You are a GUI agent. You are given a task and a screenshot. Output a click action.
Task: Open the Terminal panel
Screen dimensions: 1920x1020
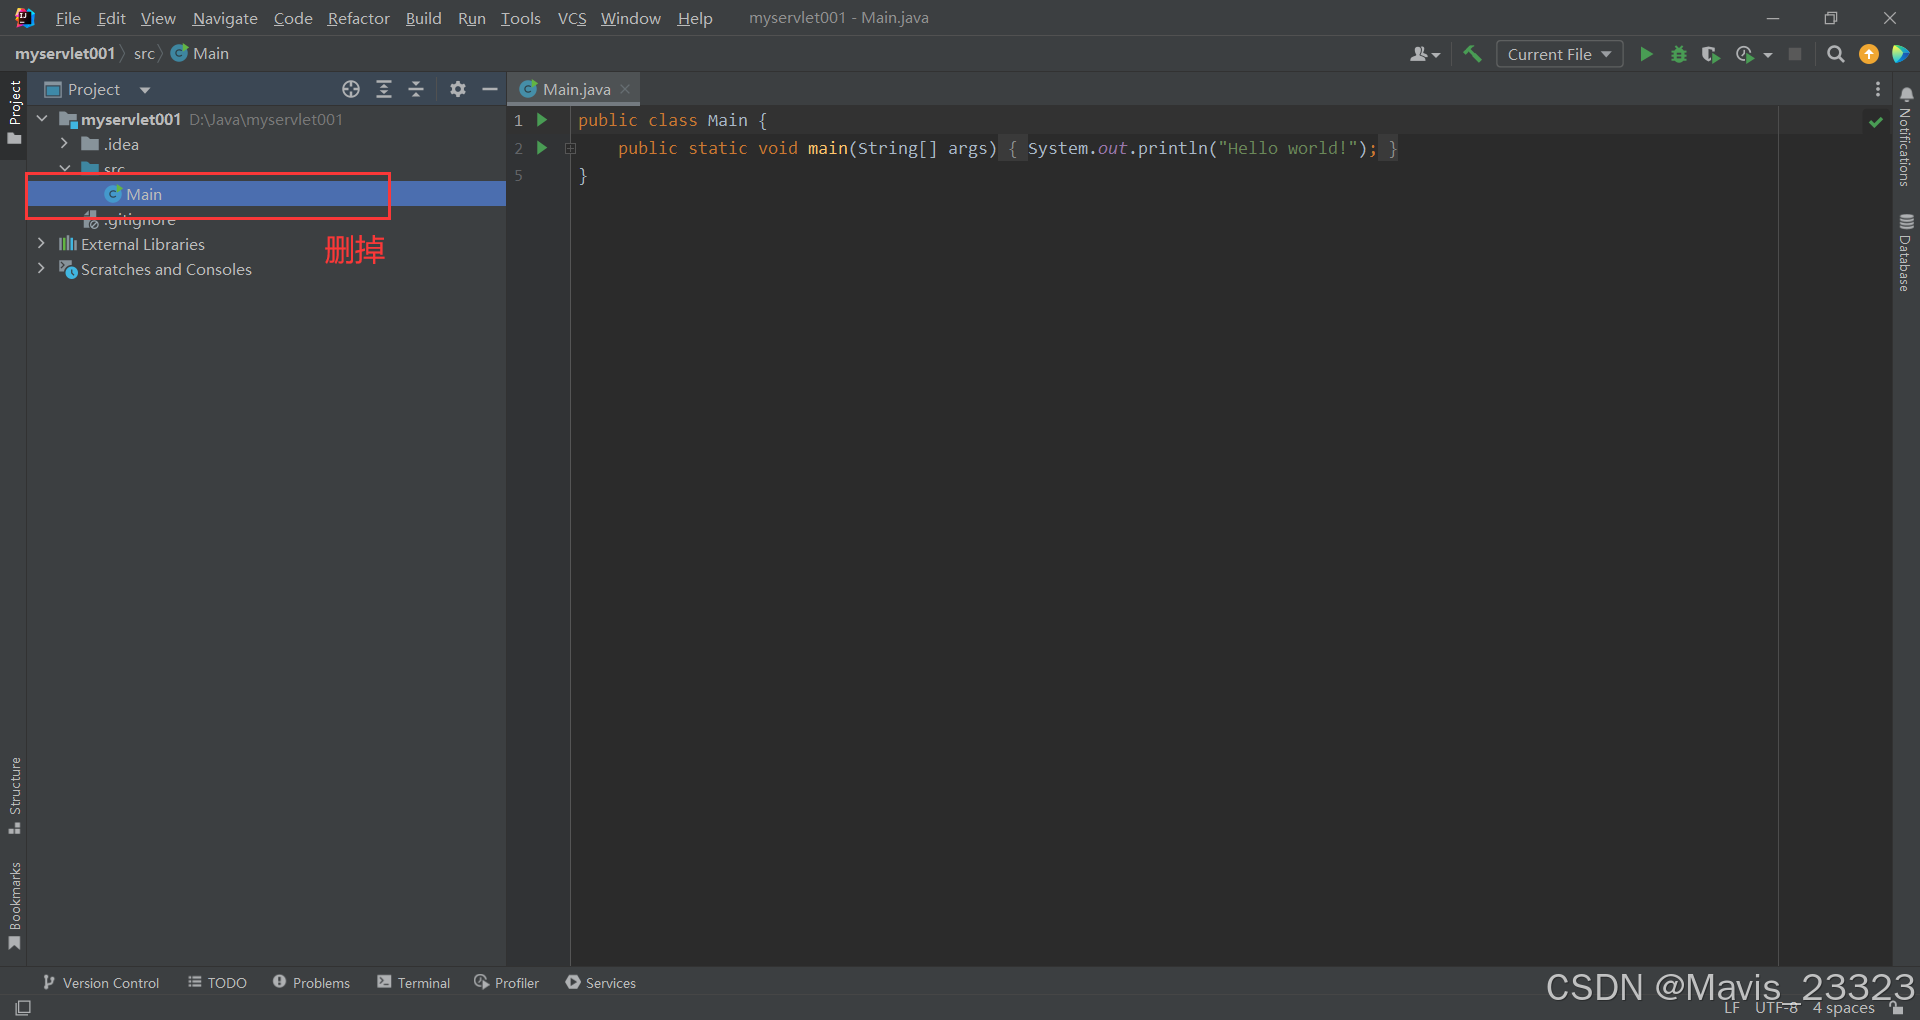point(423,982)
